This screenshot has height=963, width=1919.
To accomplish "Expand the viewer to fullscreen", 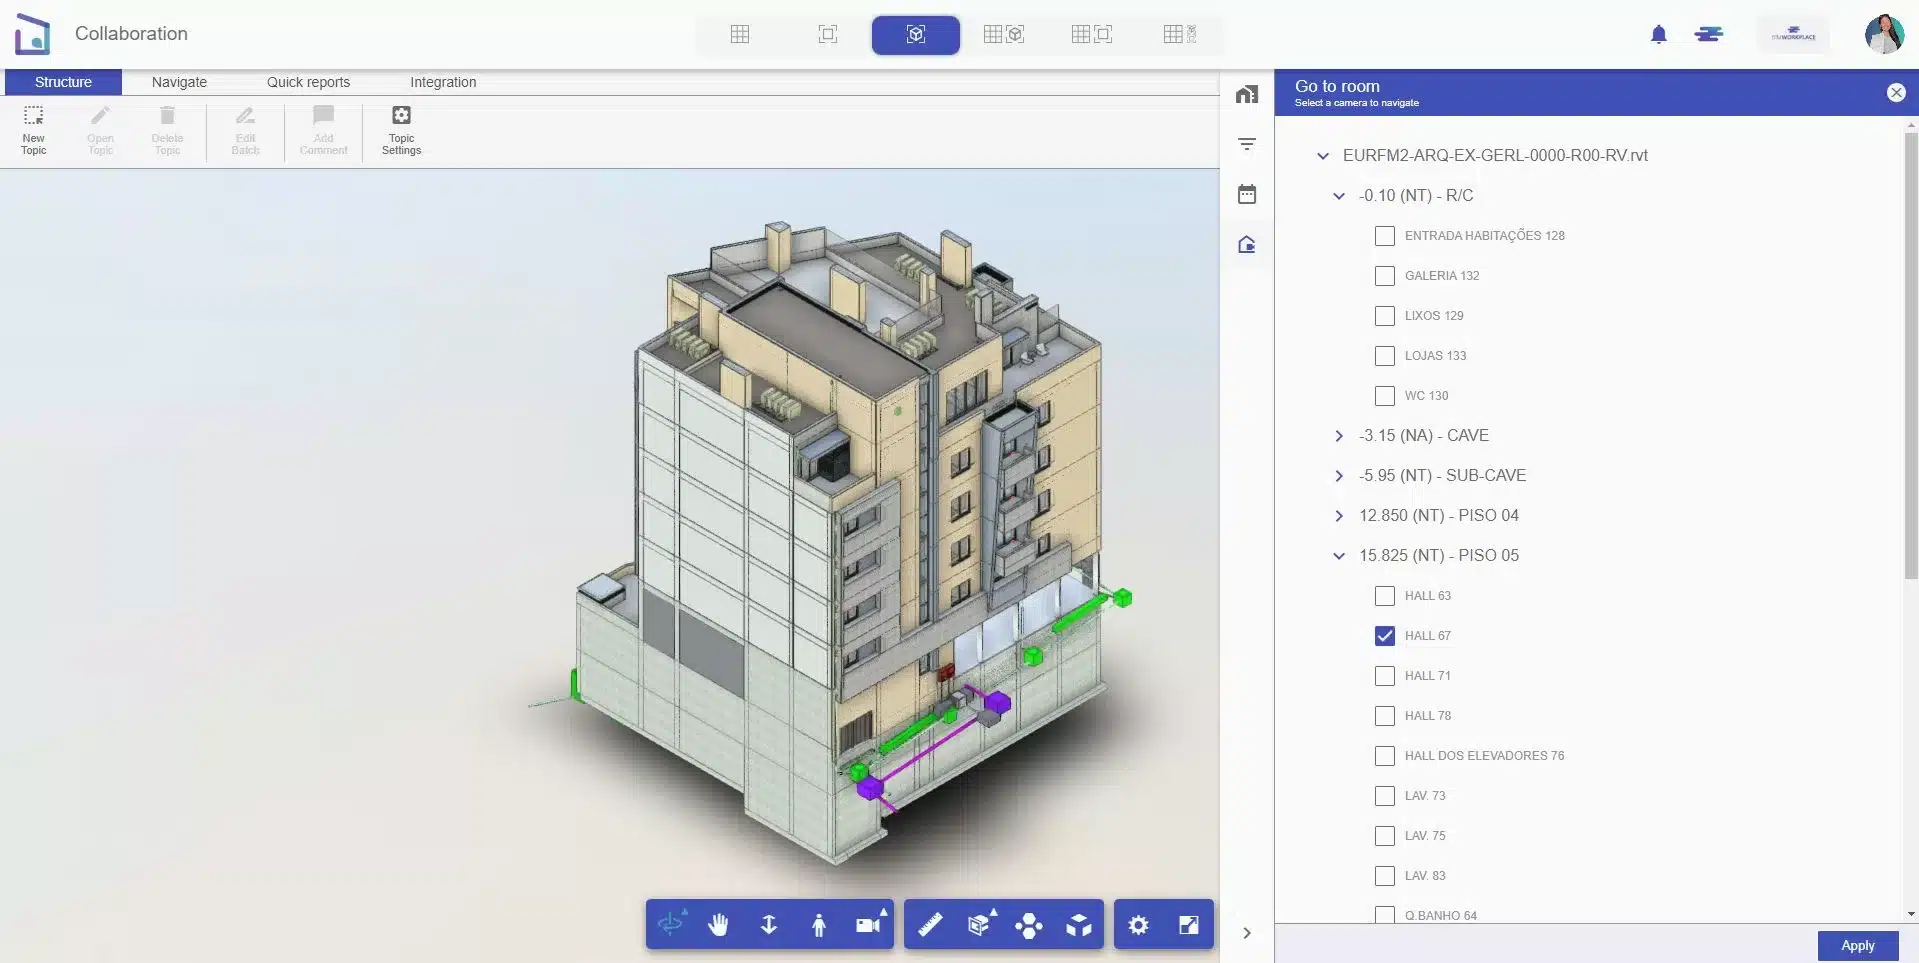I will tap(1187, 924).
